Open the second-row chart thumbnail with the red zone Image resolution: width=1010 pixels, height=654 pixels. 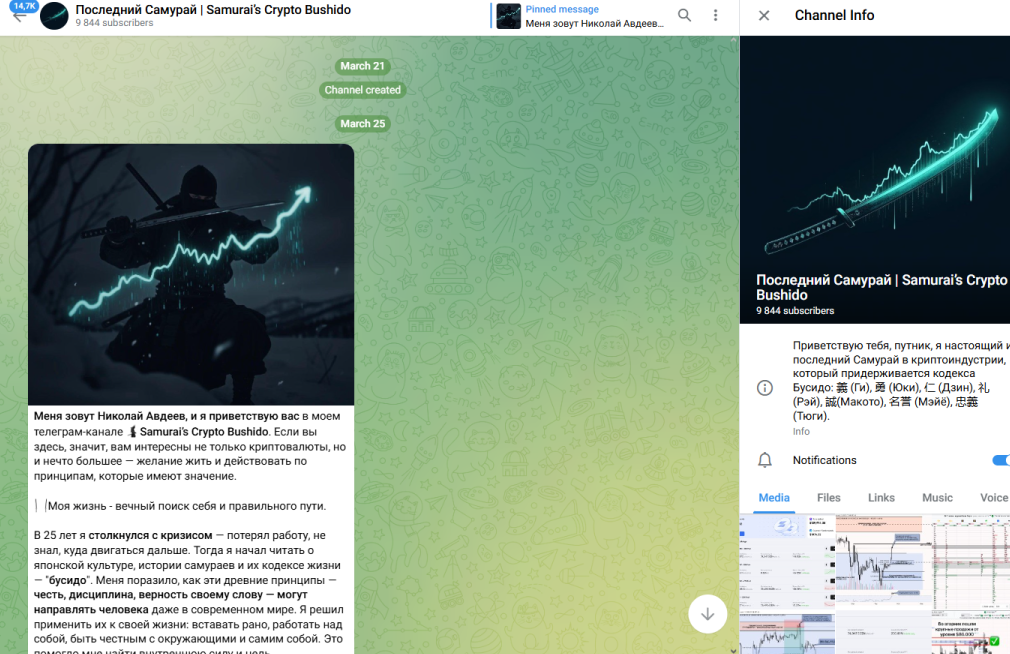click(x=787, y=633)
